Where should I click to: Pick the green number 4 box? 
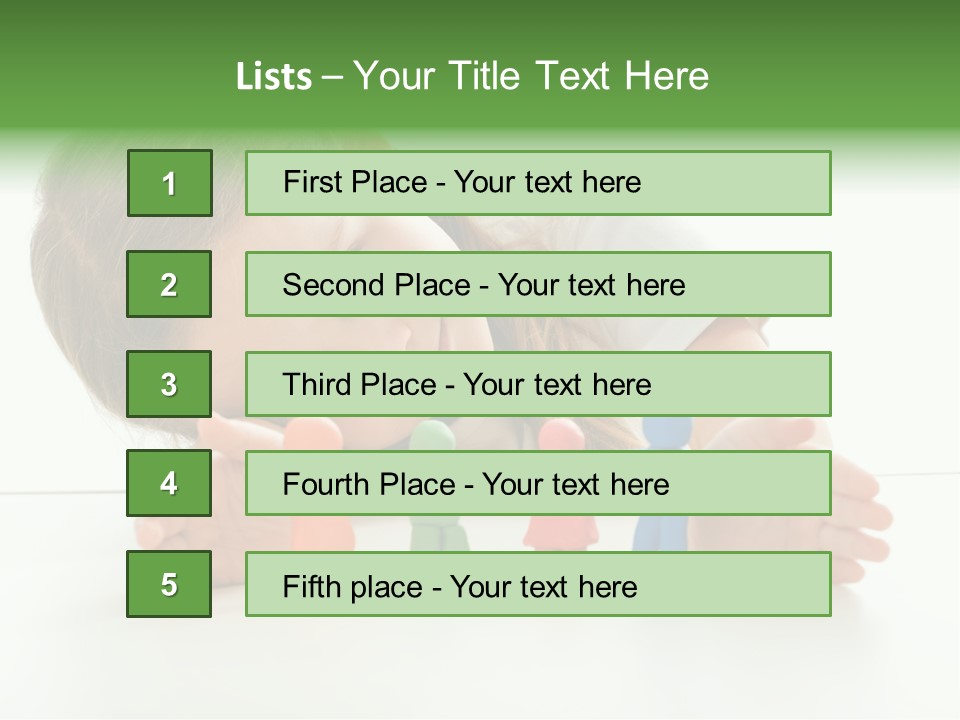[169, 483]
